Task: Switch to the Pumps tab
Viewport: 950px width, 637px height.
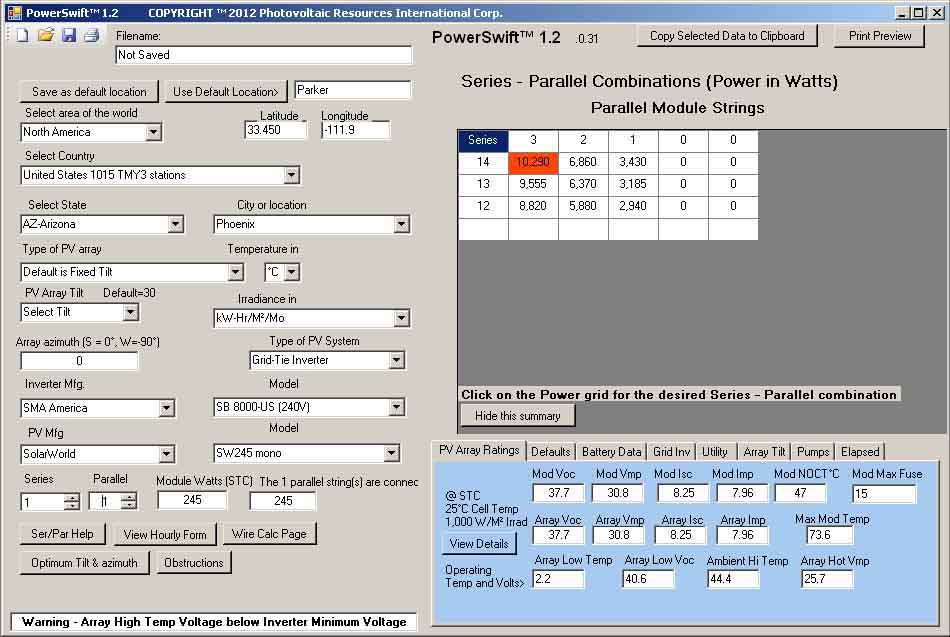Action: click(812, 452)
